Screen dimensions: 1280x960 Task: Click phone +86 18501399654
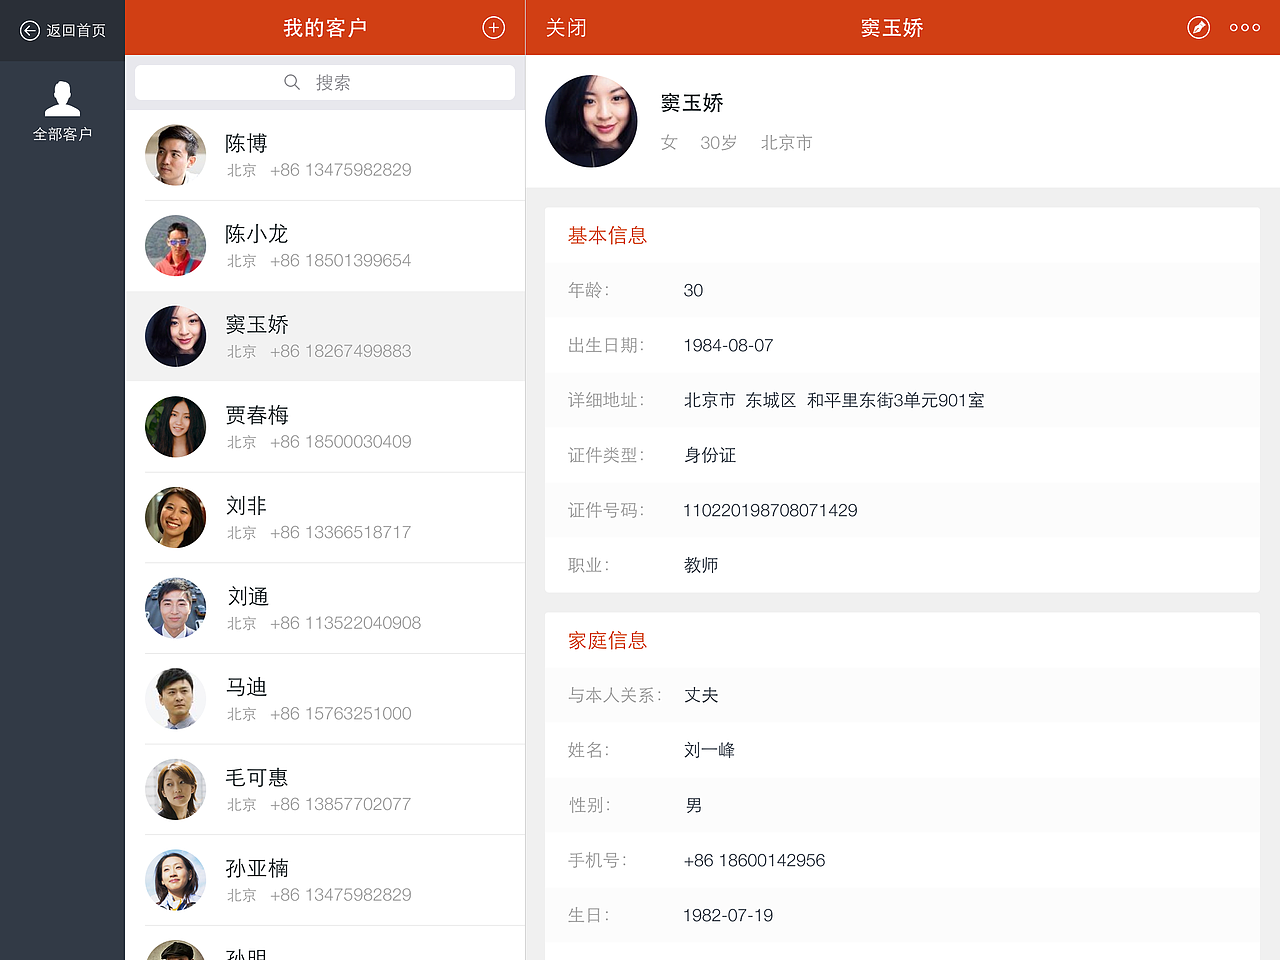(340, 261)
